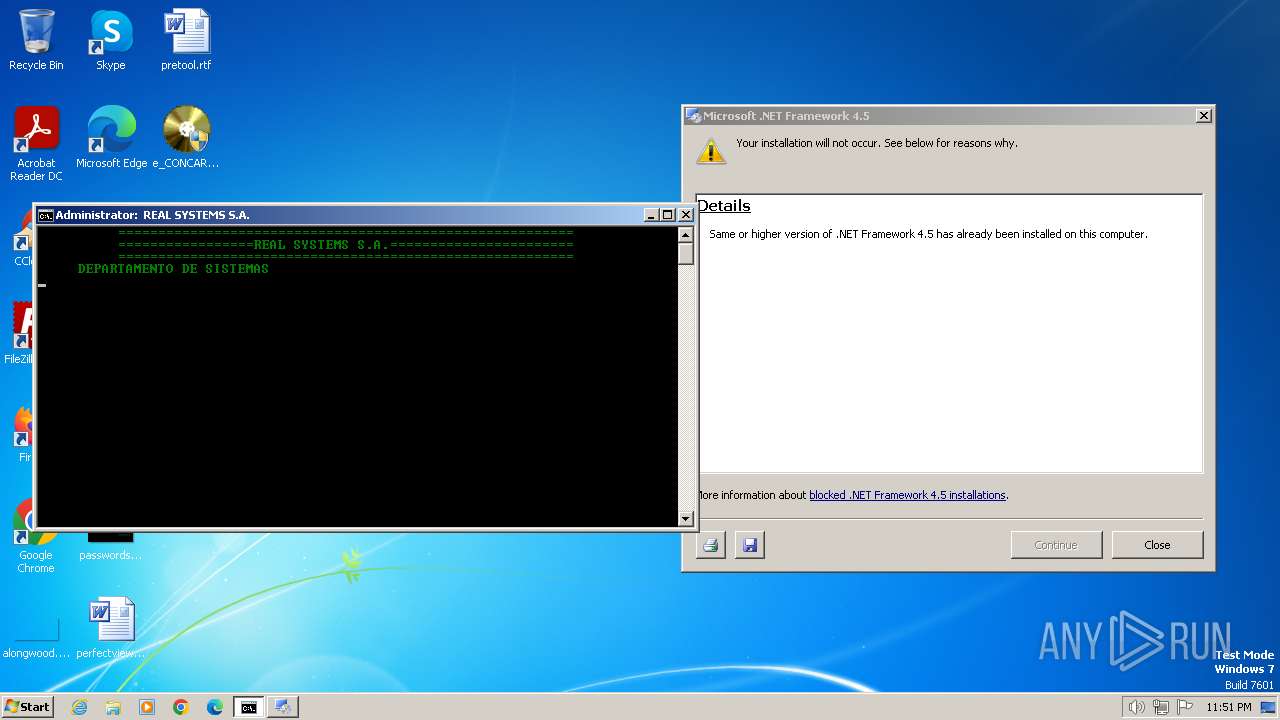Switch to the command prompt taskbar button
The width and height of the screenshot is (1280, 720).
tap(248, 707)
